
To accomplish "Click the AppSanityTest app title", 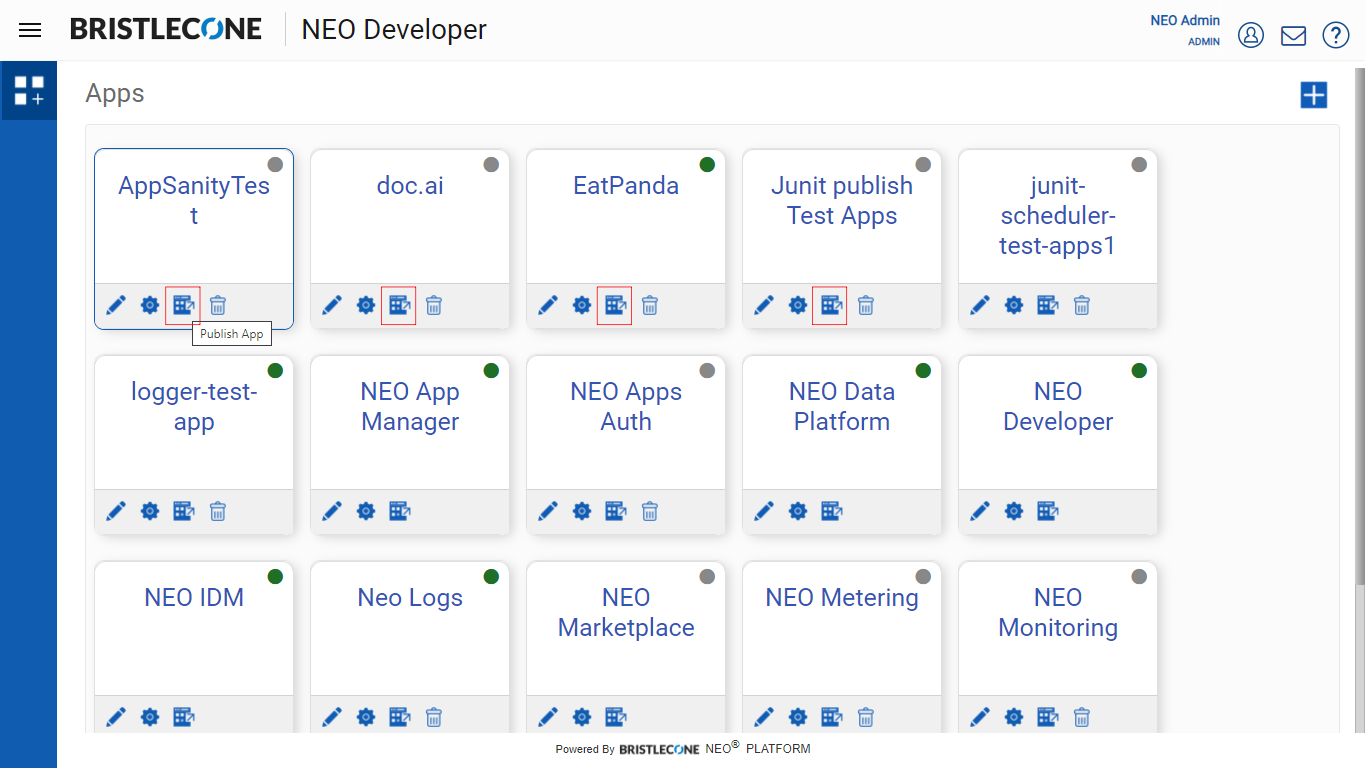I will pos(194,200).
